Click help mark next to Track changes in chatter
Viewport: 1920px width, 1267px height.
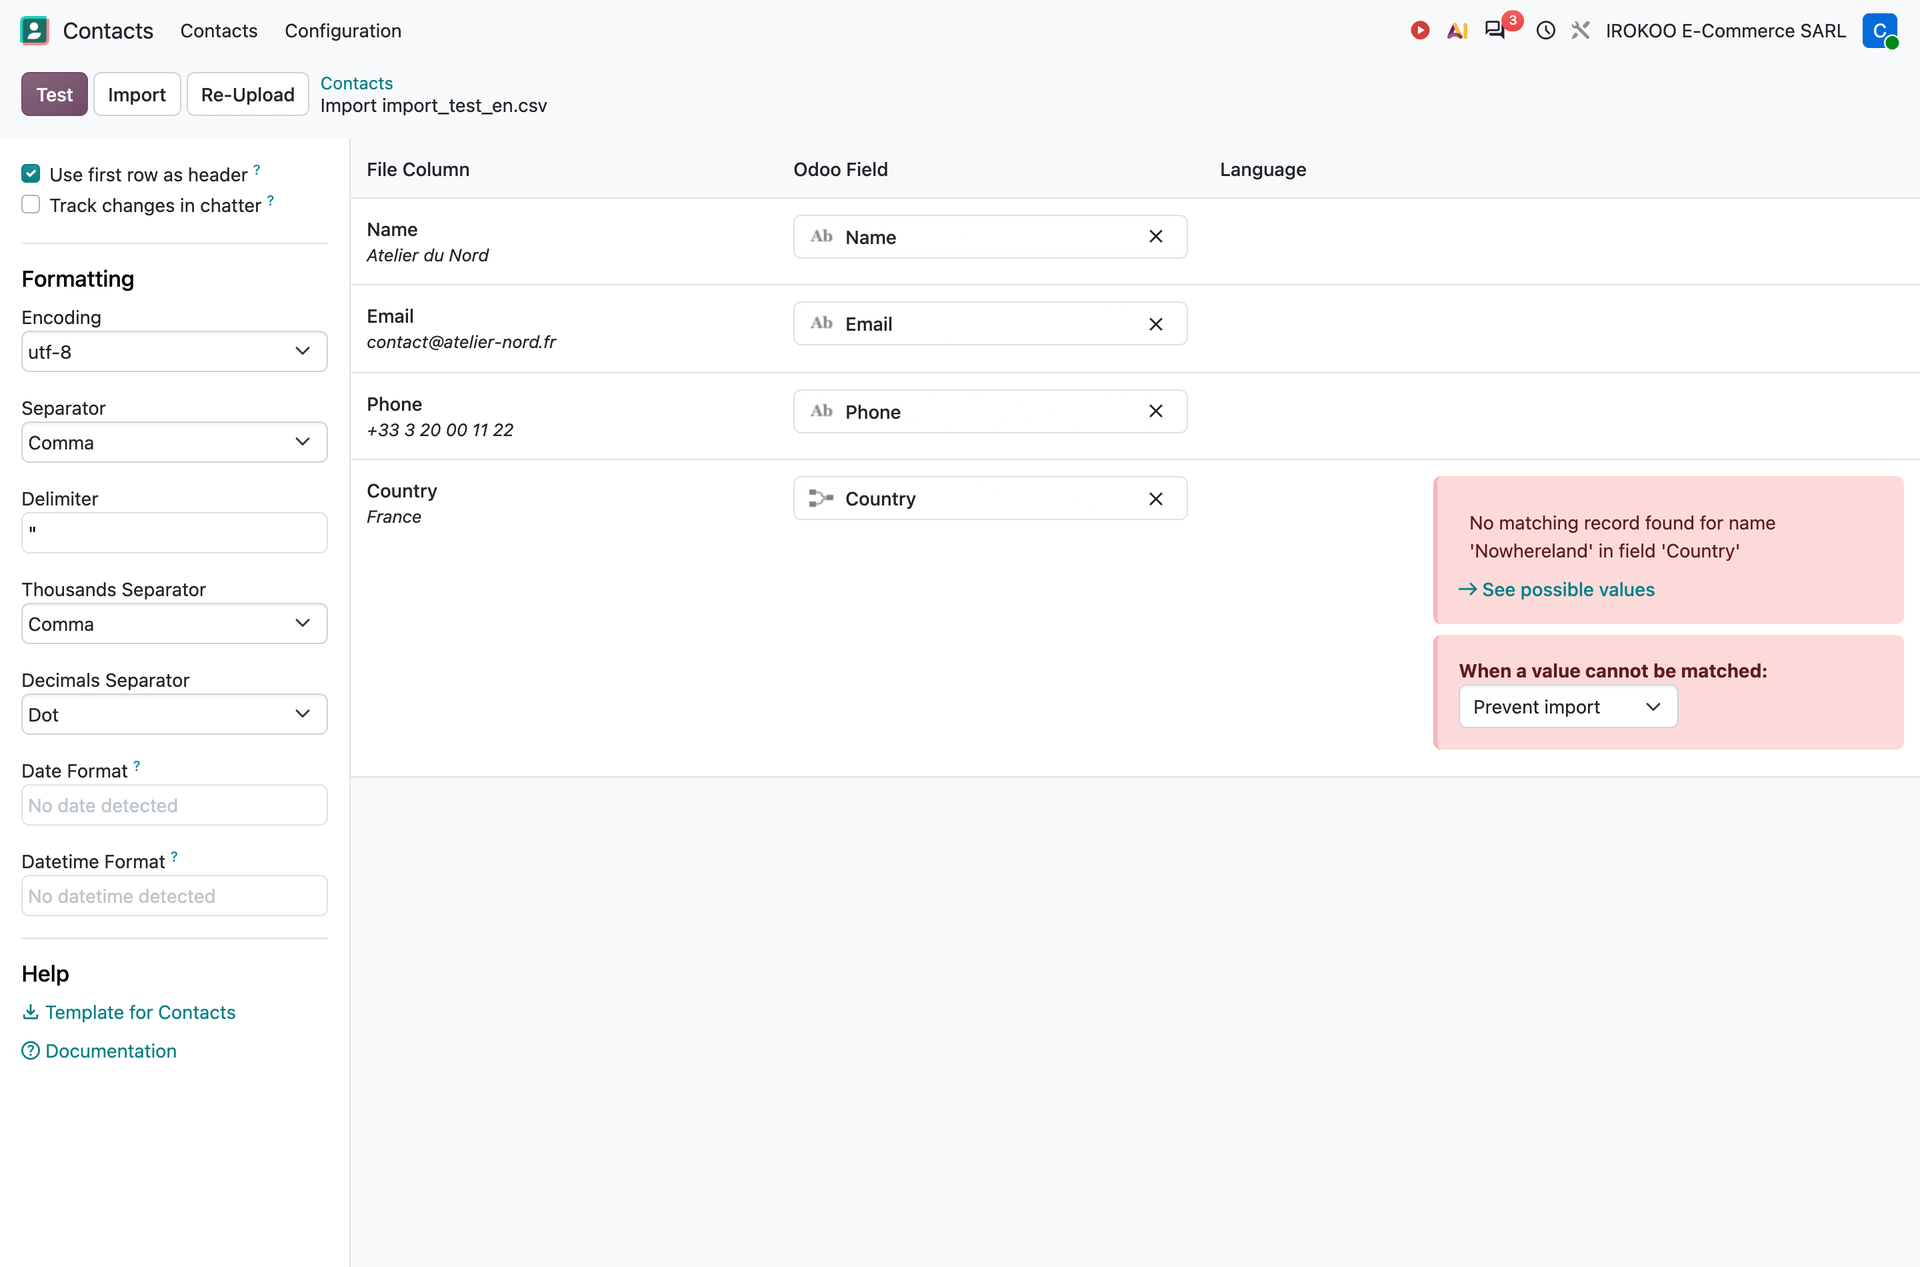tap(270, 201)
